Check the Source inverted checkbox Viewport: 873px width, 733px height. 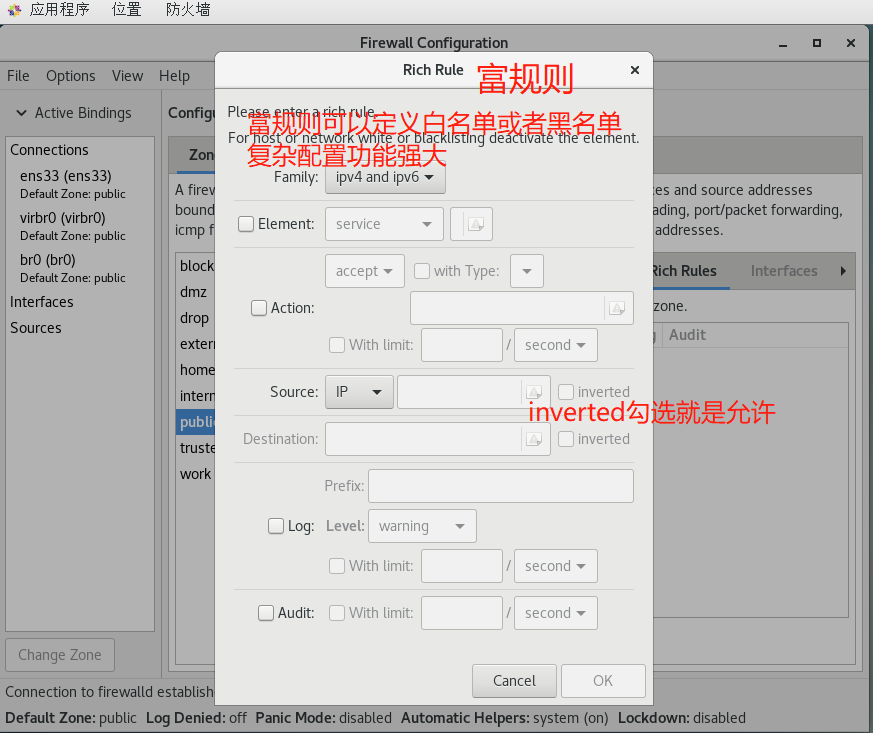click(x=566, y=392)
